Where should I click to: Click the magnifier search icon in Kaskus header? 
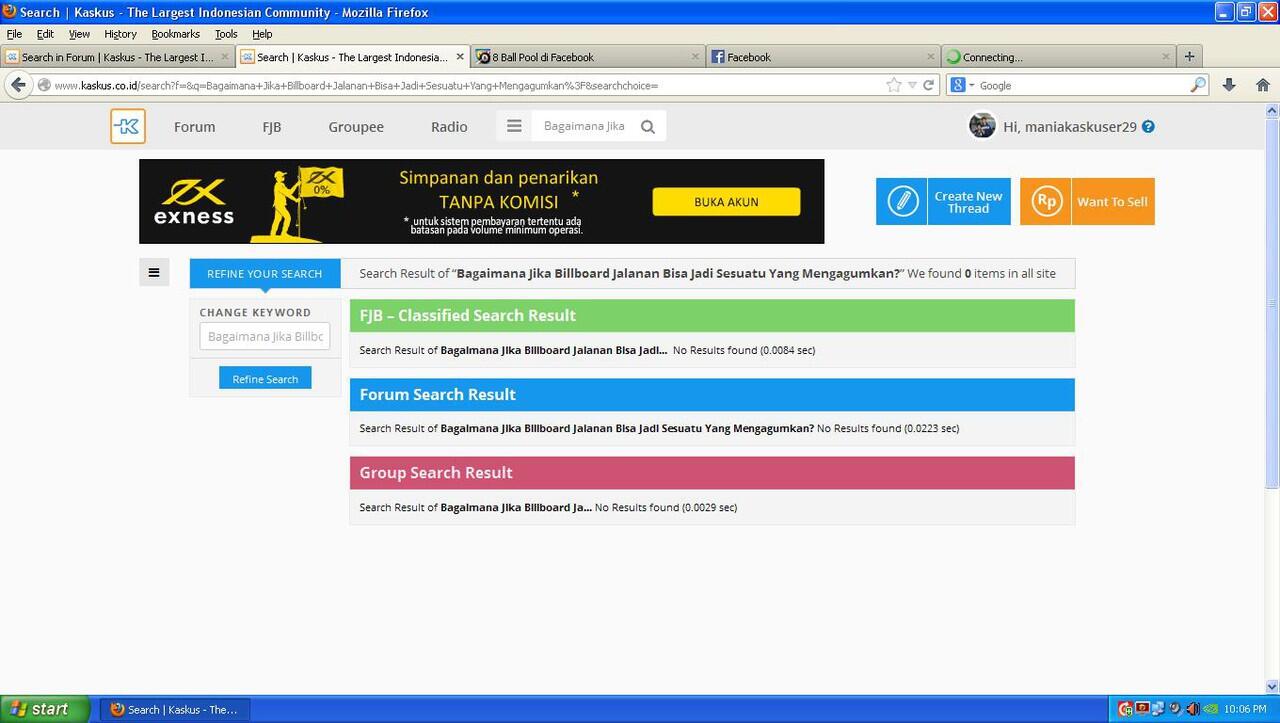648,126
